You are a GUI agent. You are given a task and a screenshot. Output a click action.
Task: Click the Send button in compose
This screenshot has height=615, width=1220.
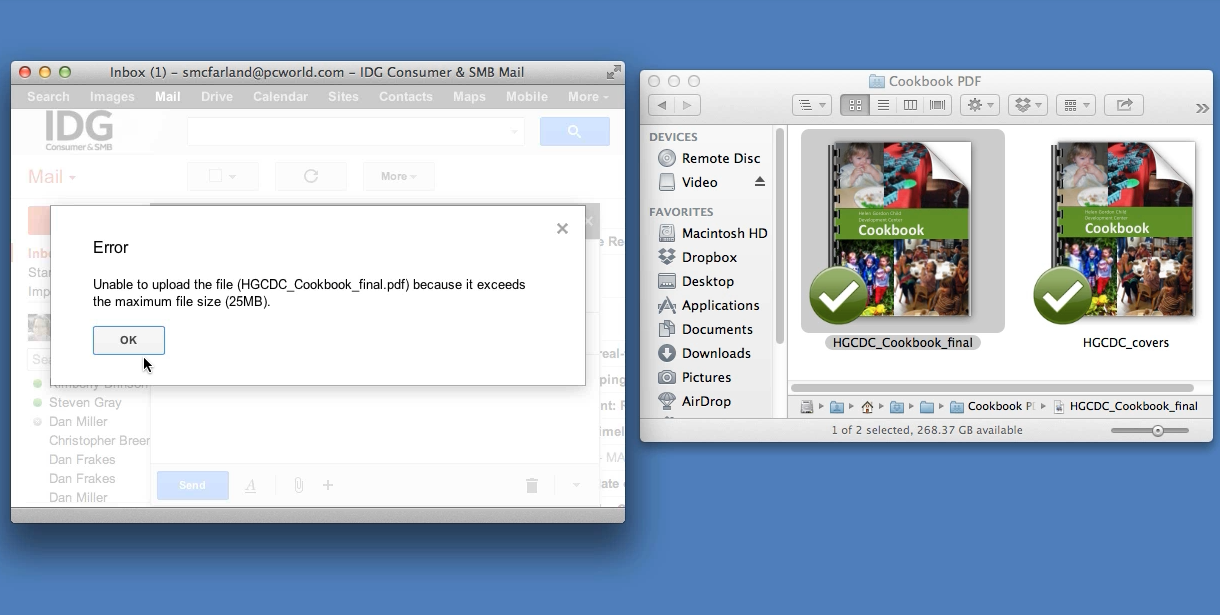click(192, 485)
